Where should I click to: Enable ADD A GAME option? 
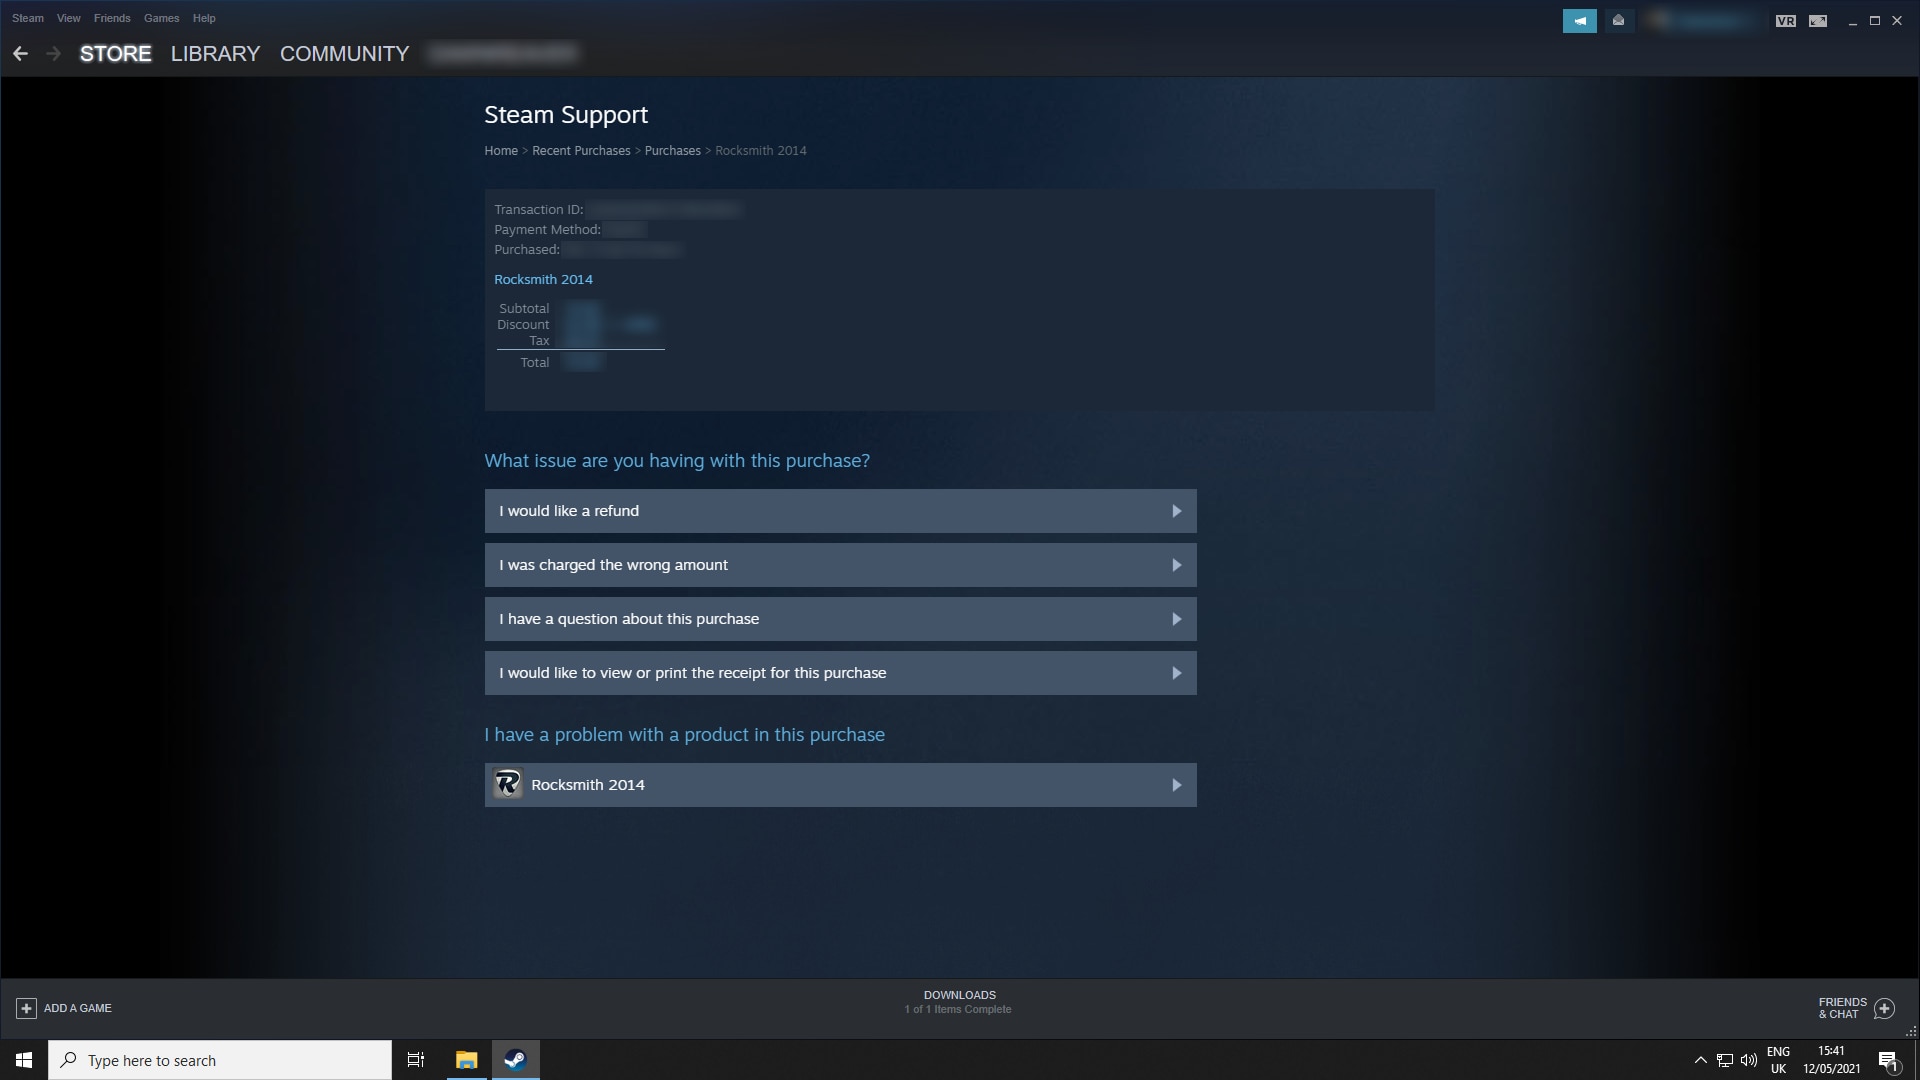pos(63,1007)
